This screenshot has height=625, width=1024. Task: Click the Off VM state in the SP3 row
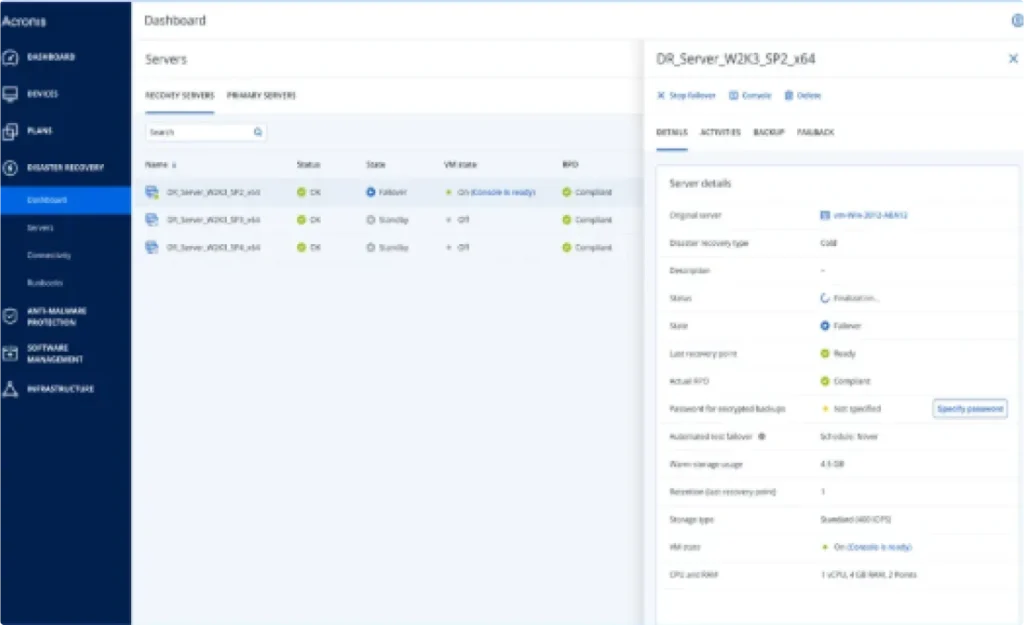coord(463,219)
